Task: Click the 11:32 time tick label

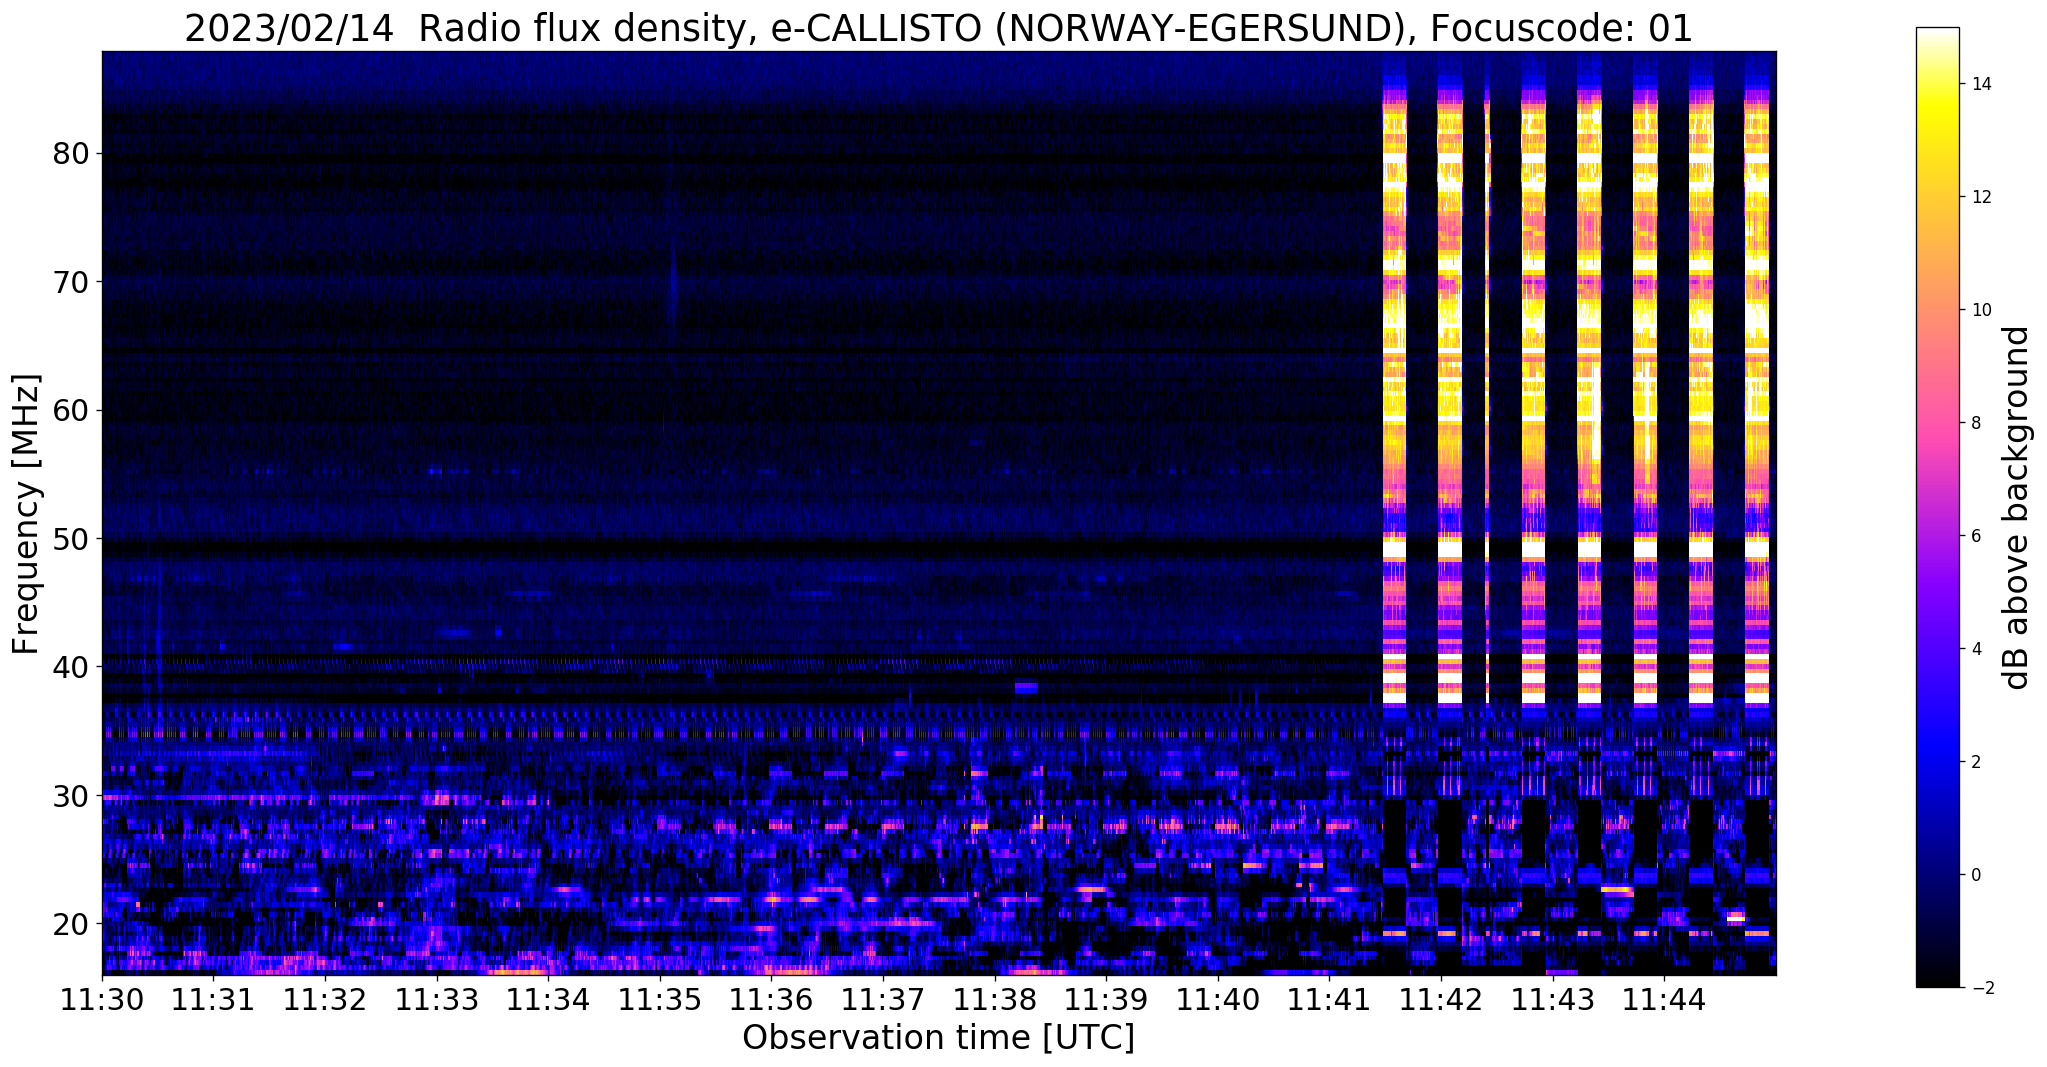Action: pyautogui.click(x=325, y=999)
